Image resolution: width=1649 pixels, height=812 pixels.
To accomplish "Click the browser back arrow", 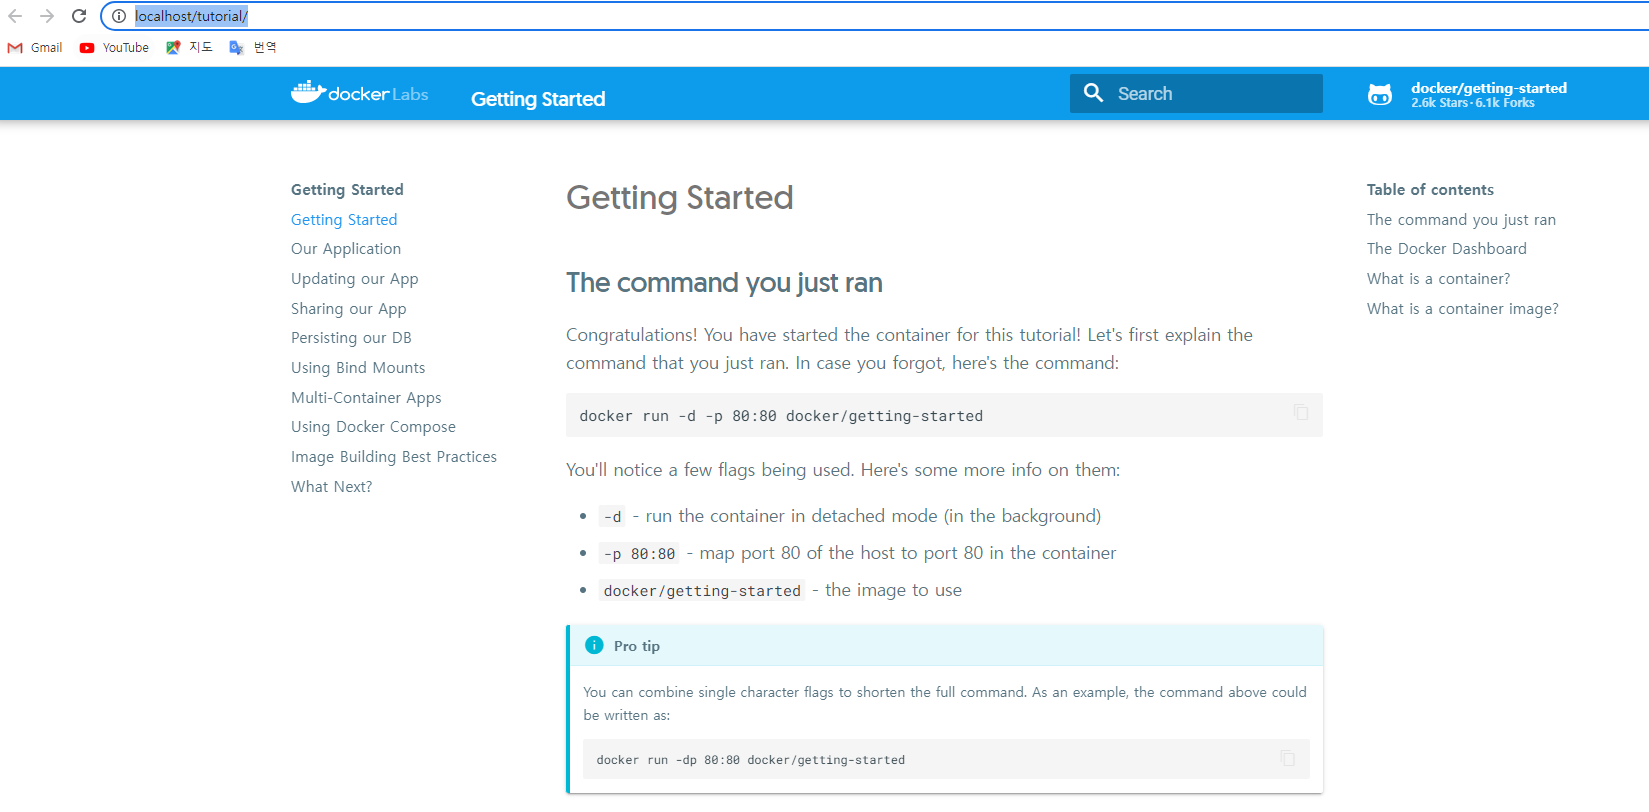I will (x=15, y=16).
